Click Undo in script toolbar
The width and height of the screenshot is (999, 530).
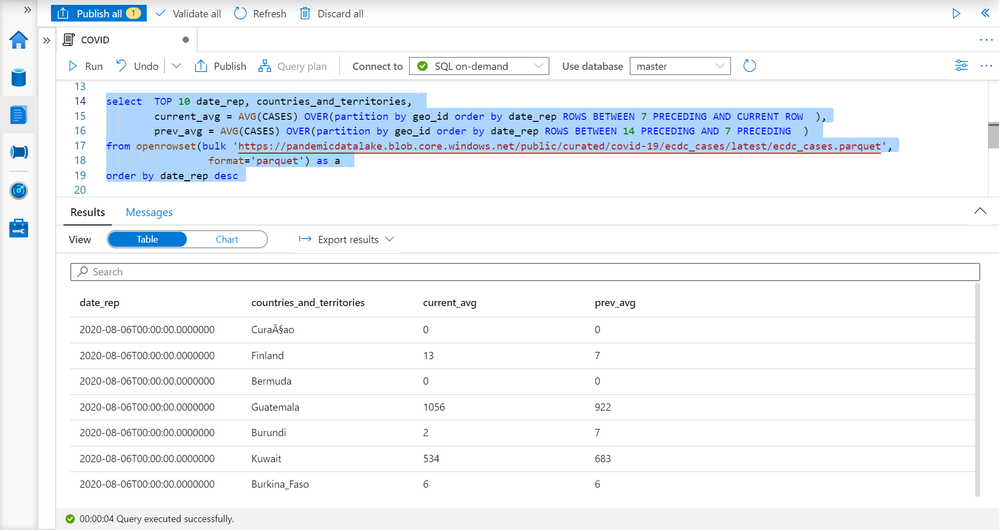tap(137, 66)
